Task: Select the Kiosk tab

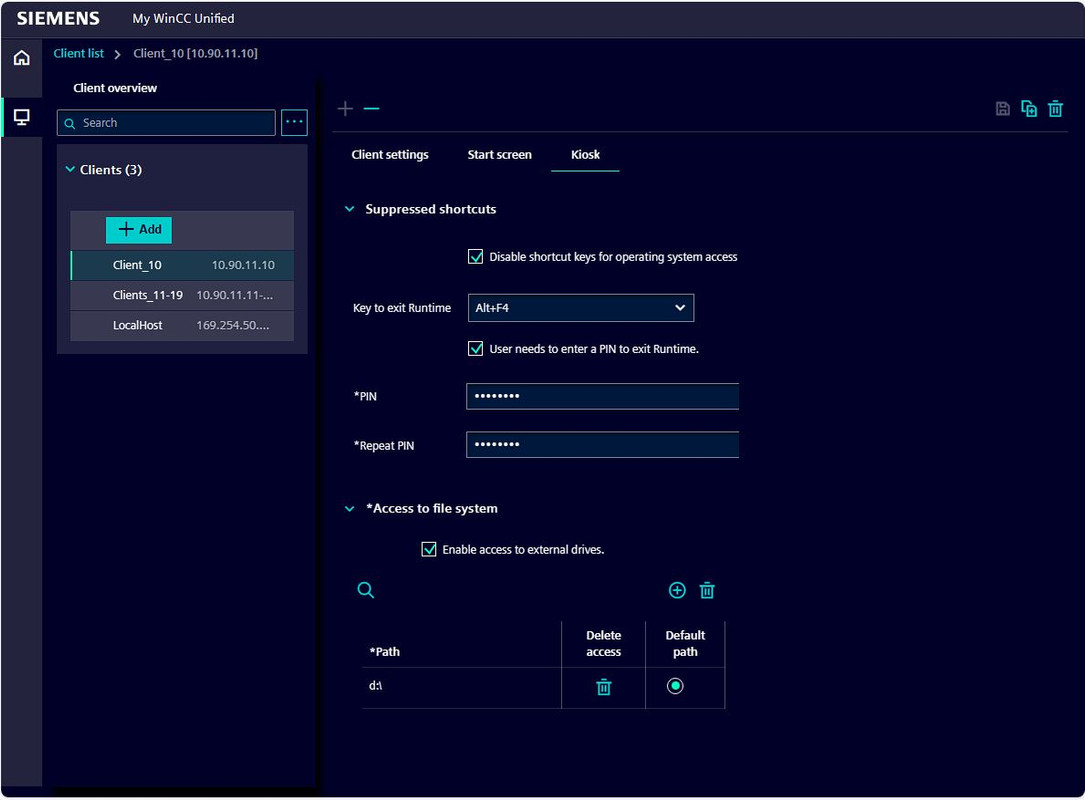Action: point(585,155)
